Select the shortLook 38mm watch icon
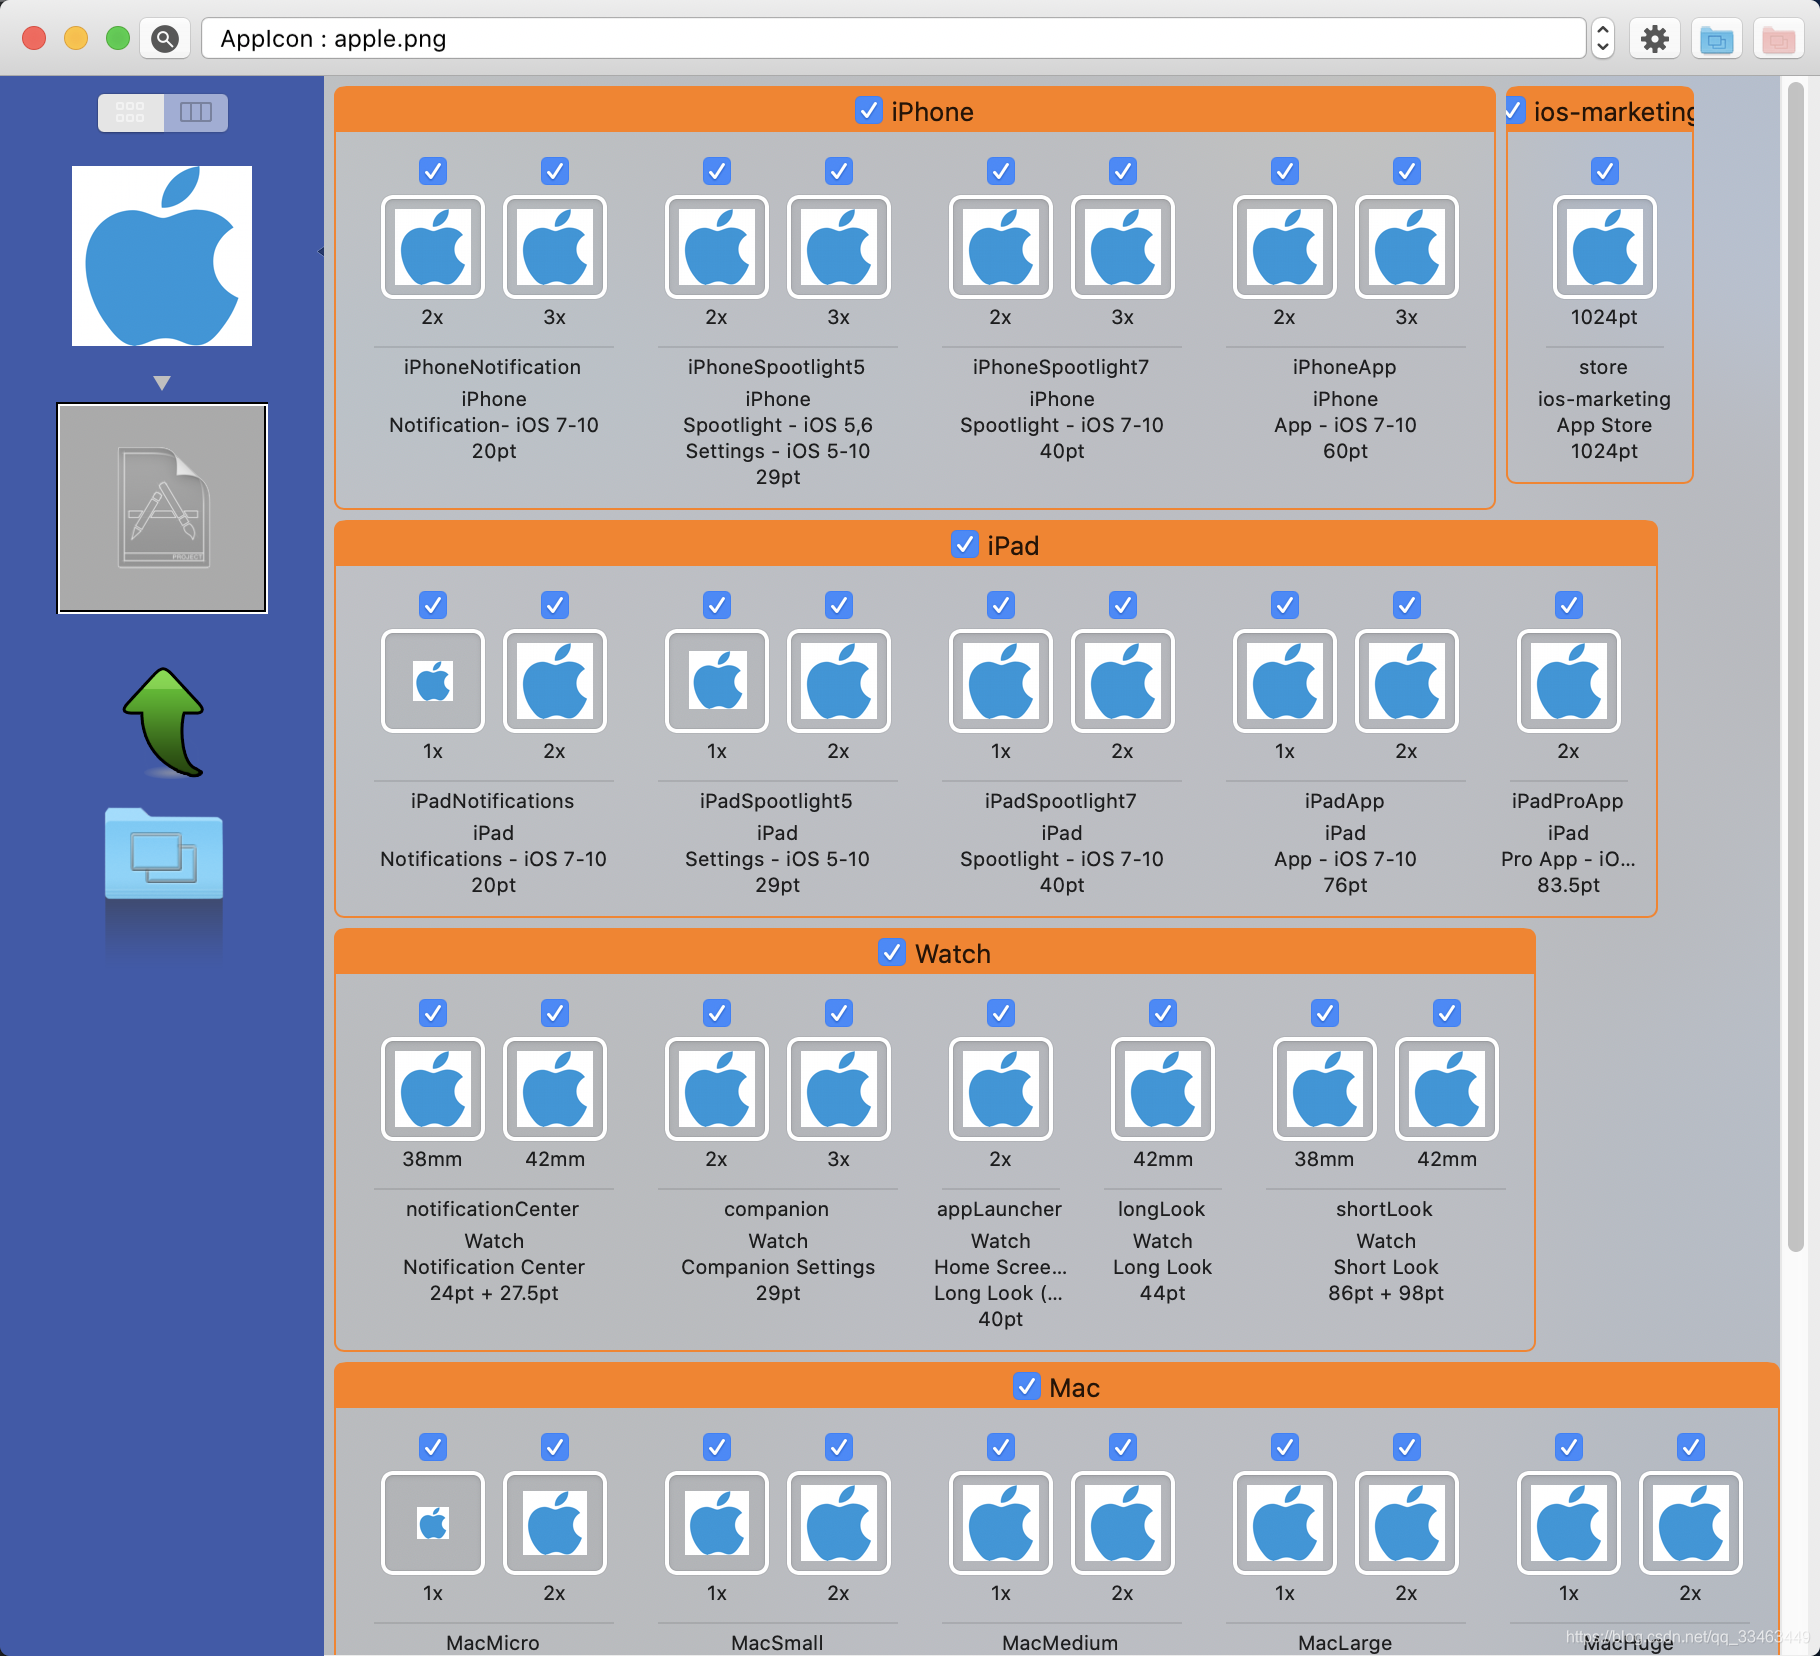Viewport: 1820px width, 1656px height. (x=1324, y=1089)
